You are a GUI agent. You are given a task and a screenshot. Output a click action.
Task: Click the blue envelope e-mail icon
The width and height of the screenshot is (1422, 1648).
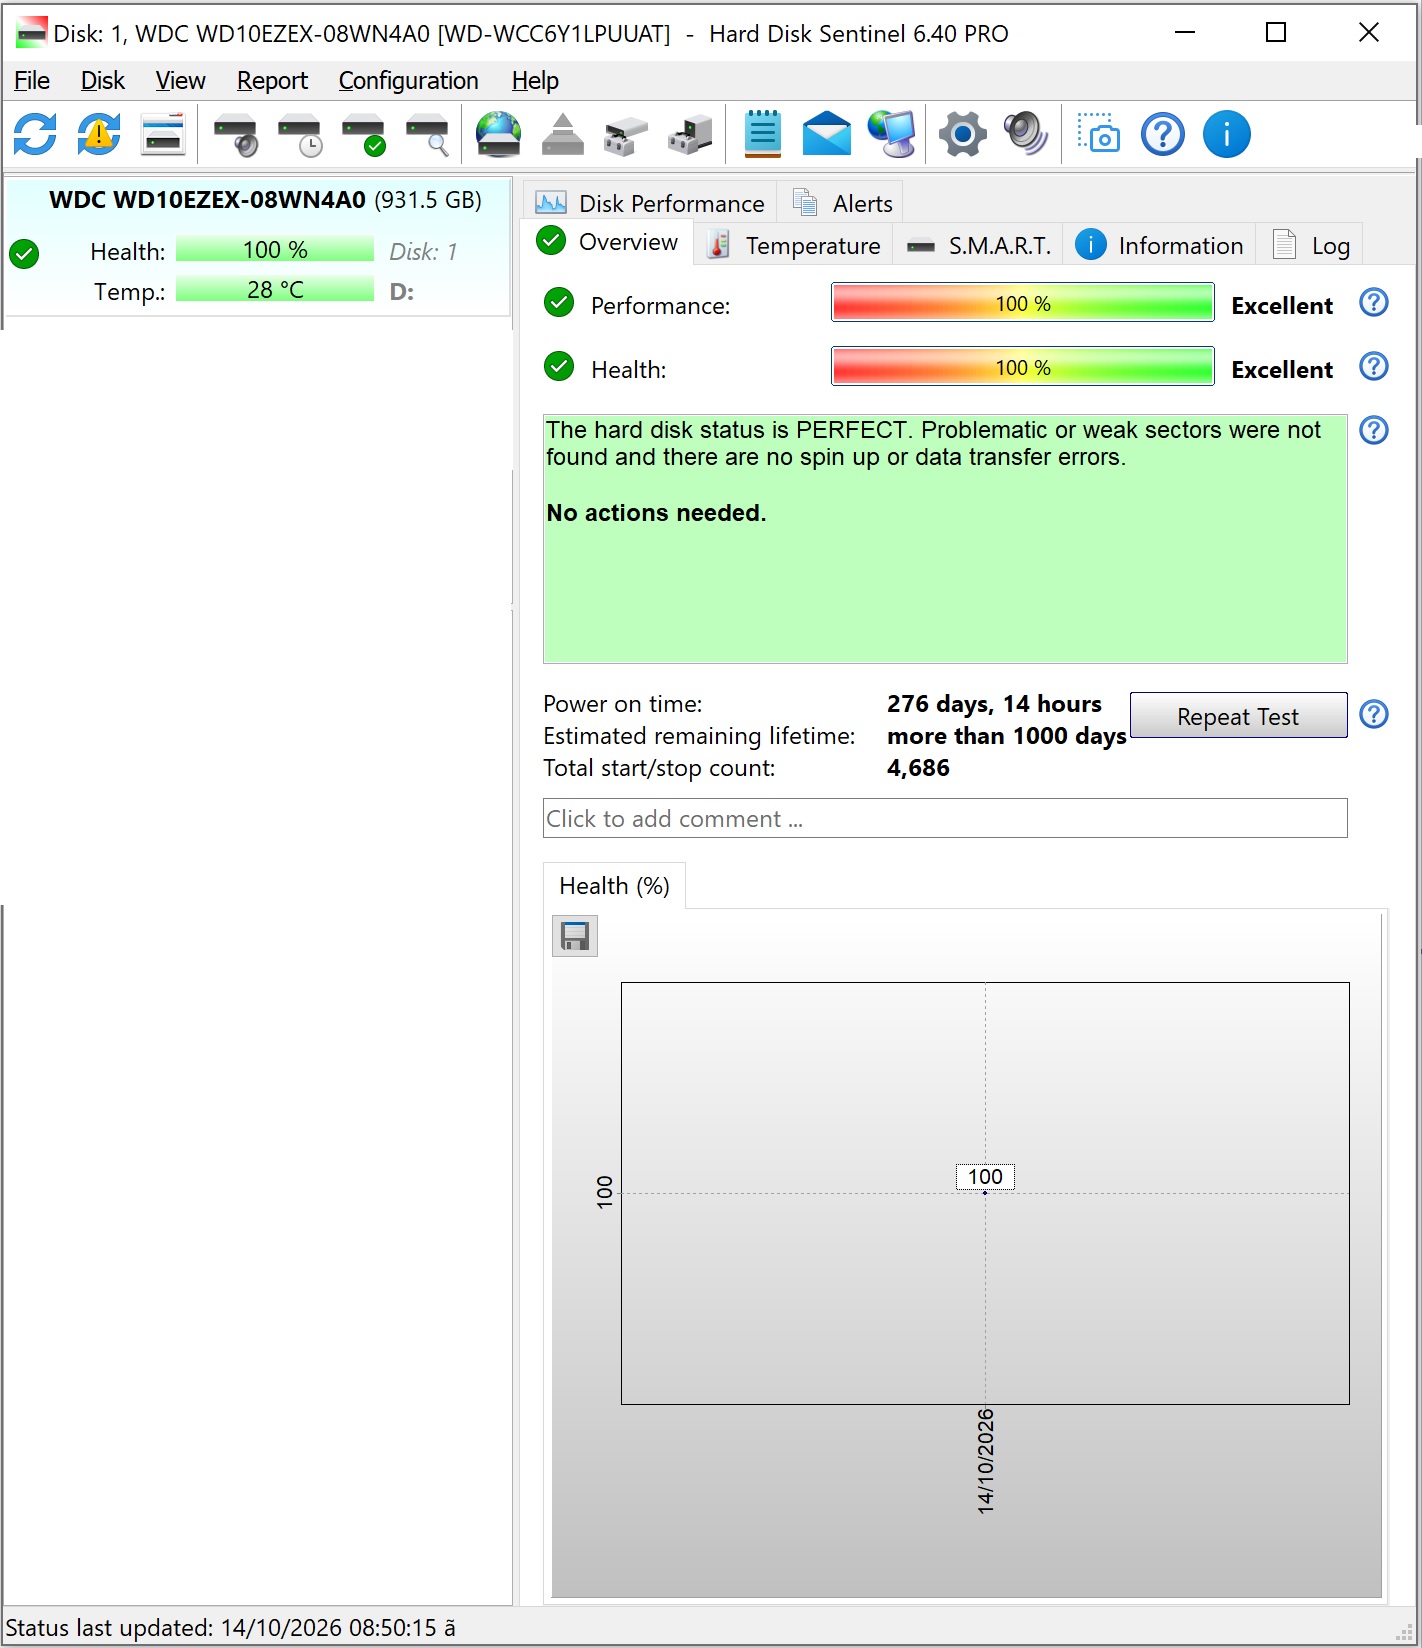pyautogui.click(x=827, y=134)
